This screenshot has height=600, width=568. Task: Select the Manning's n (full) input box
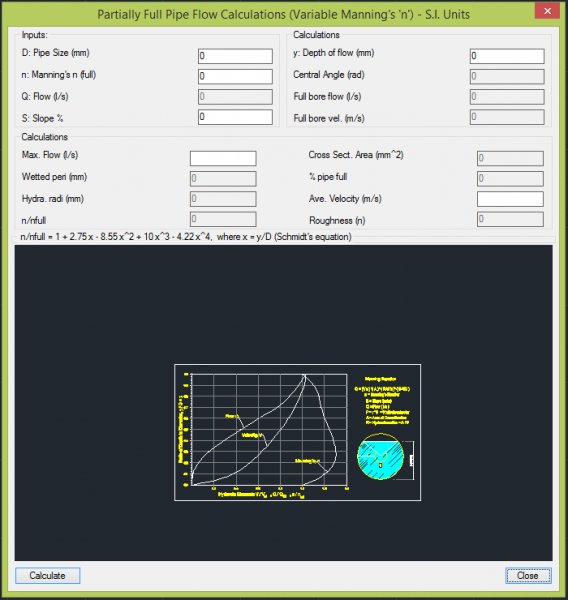(235, 76)
